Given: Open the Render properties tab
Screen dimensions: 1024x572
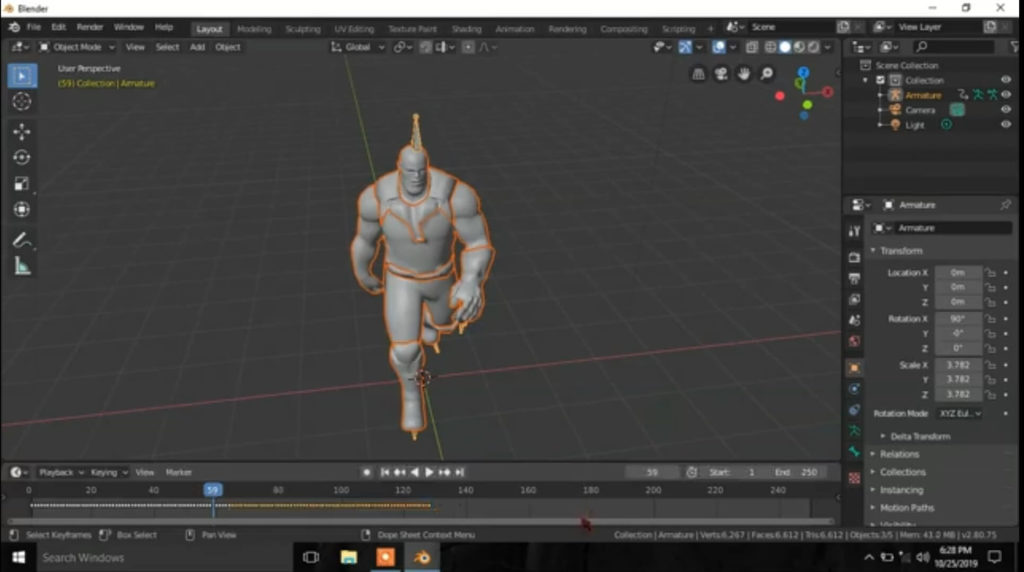Looking at the screenshot, I should click(854, 257).
